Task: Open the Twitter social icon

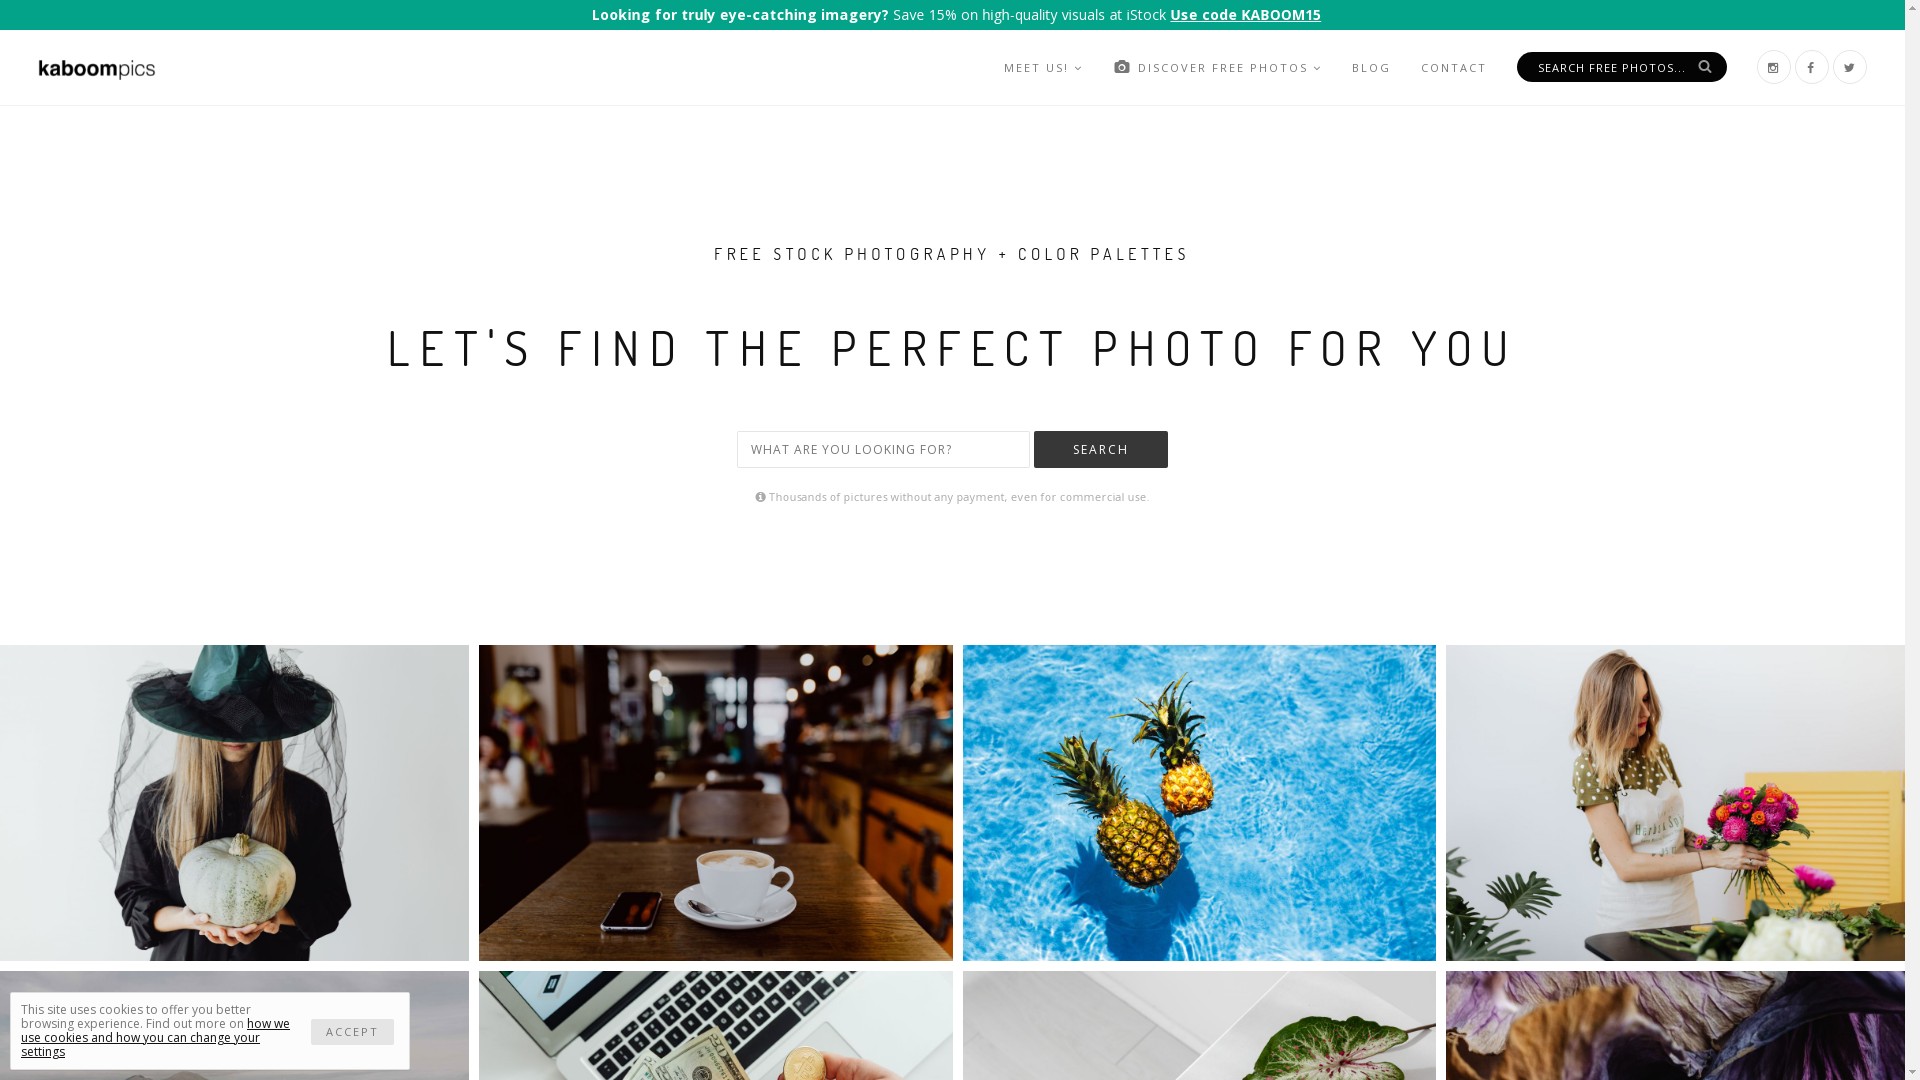Action: point(1849,67)
